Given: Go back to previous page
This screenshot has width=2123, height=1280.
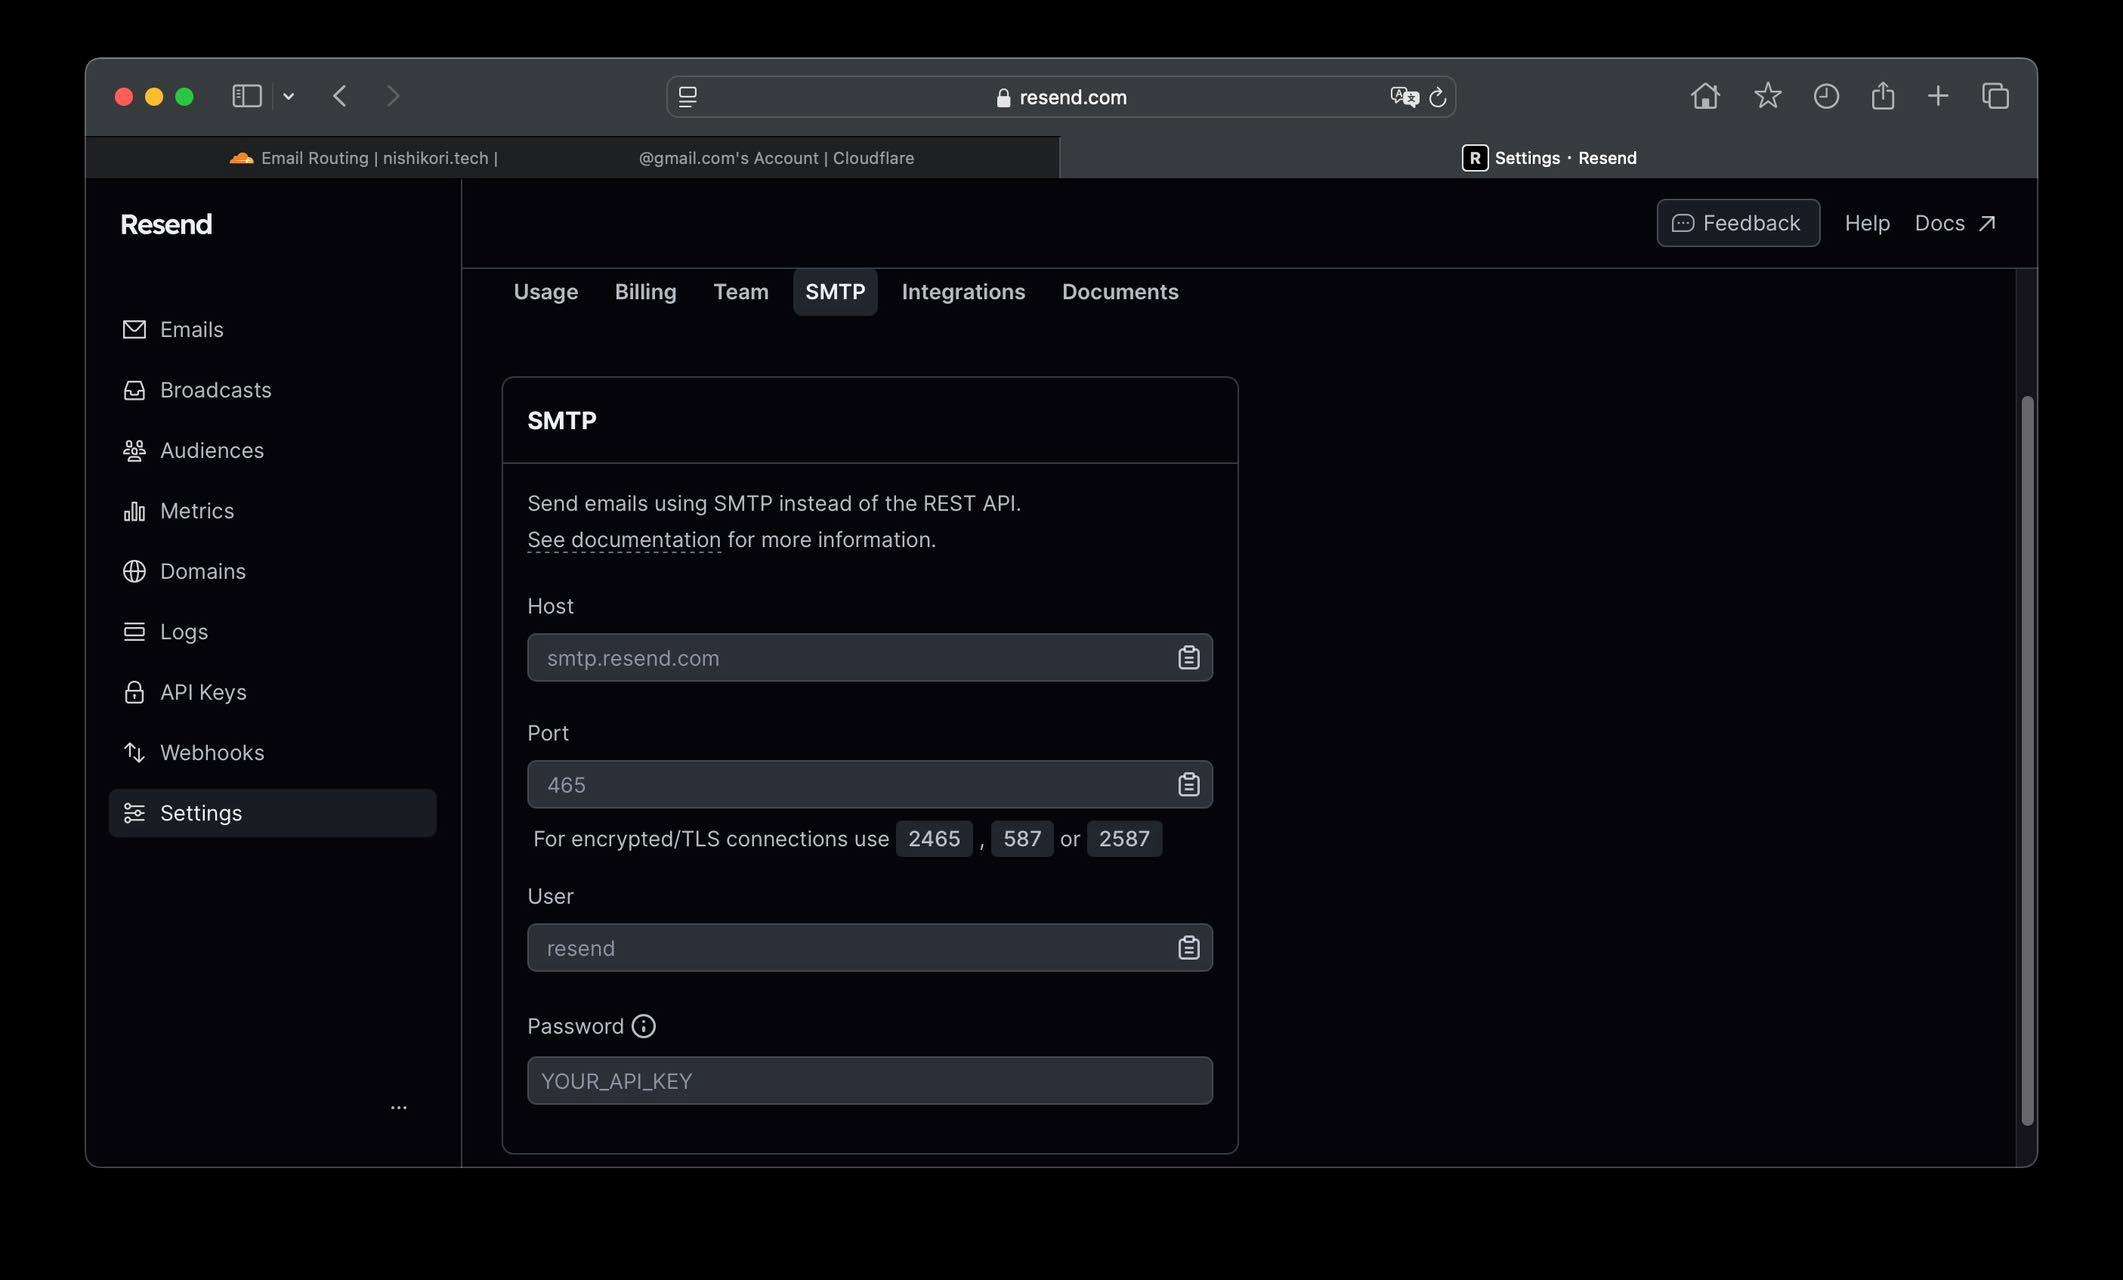Looking at the screenshot, I should point(340,96).
